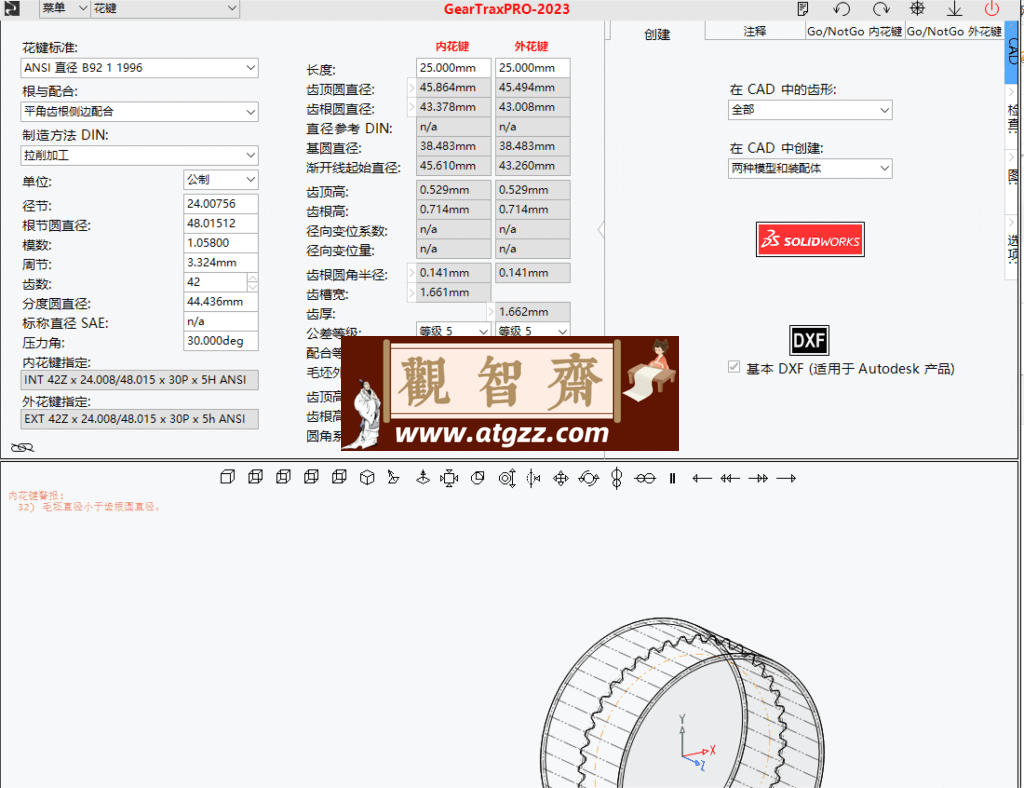
Task: Click the GearTrax logo icon at top-left
Action: point(12,8)
